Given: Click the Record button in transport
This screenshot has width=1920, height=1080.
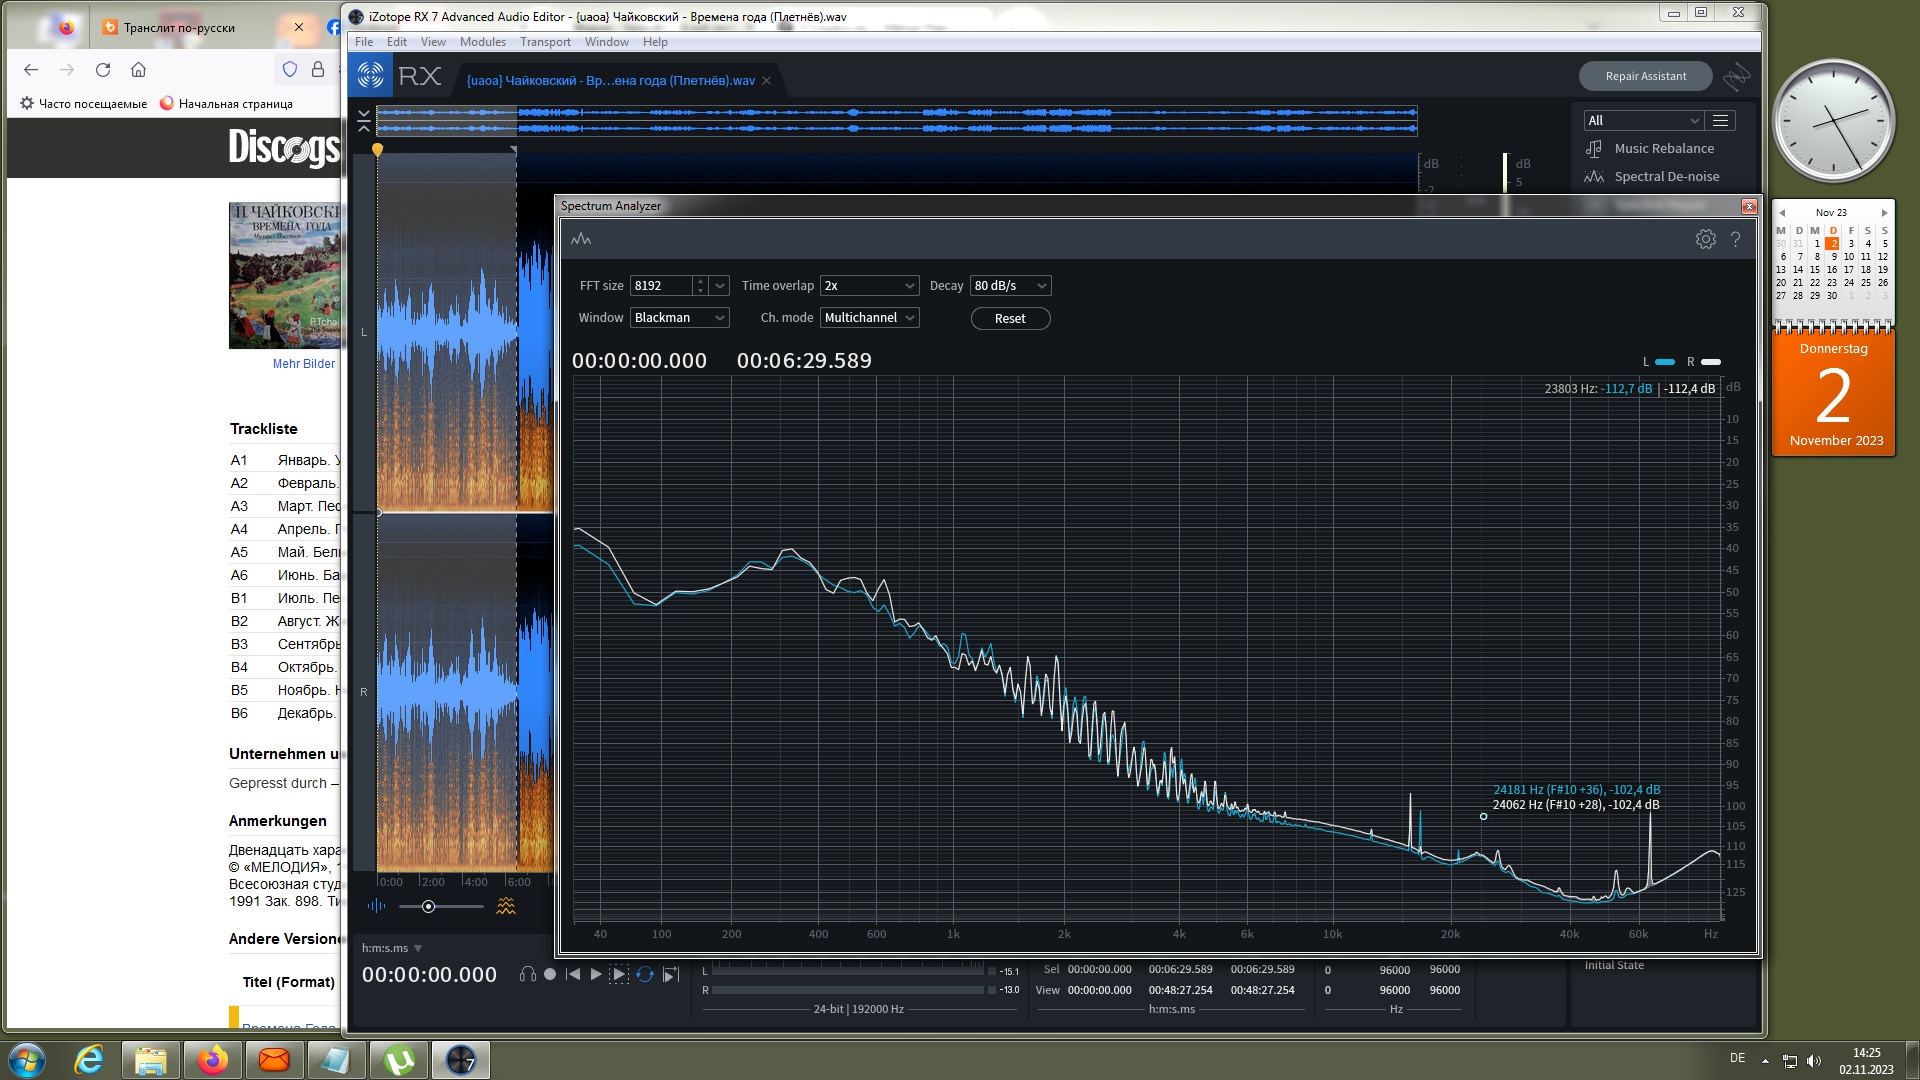Looking at the screenshot, I should tap(550, 974).
